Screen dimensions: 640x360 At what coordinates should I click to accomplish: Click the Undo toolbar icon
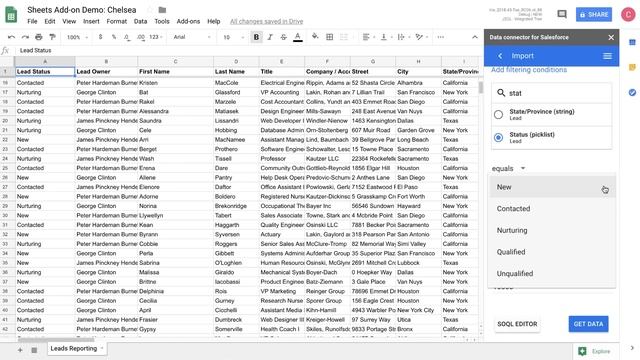[11, 37]
